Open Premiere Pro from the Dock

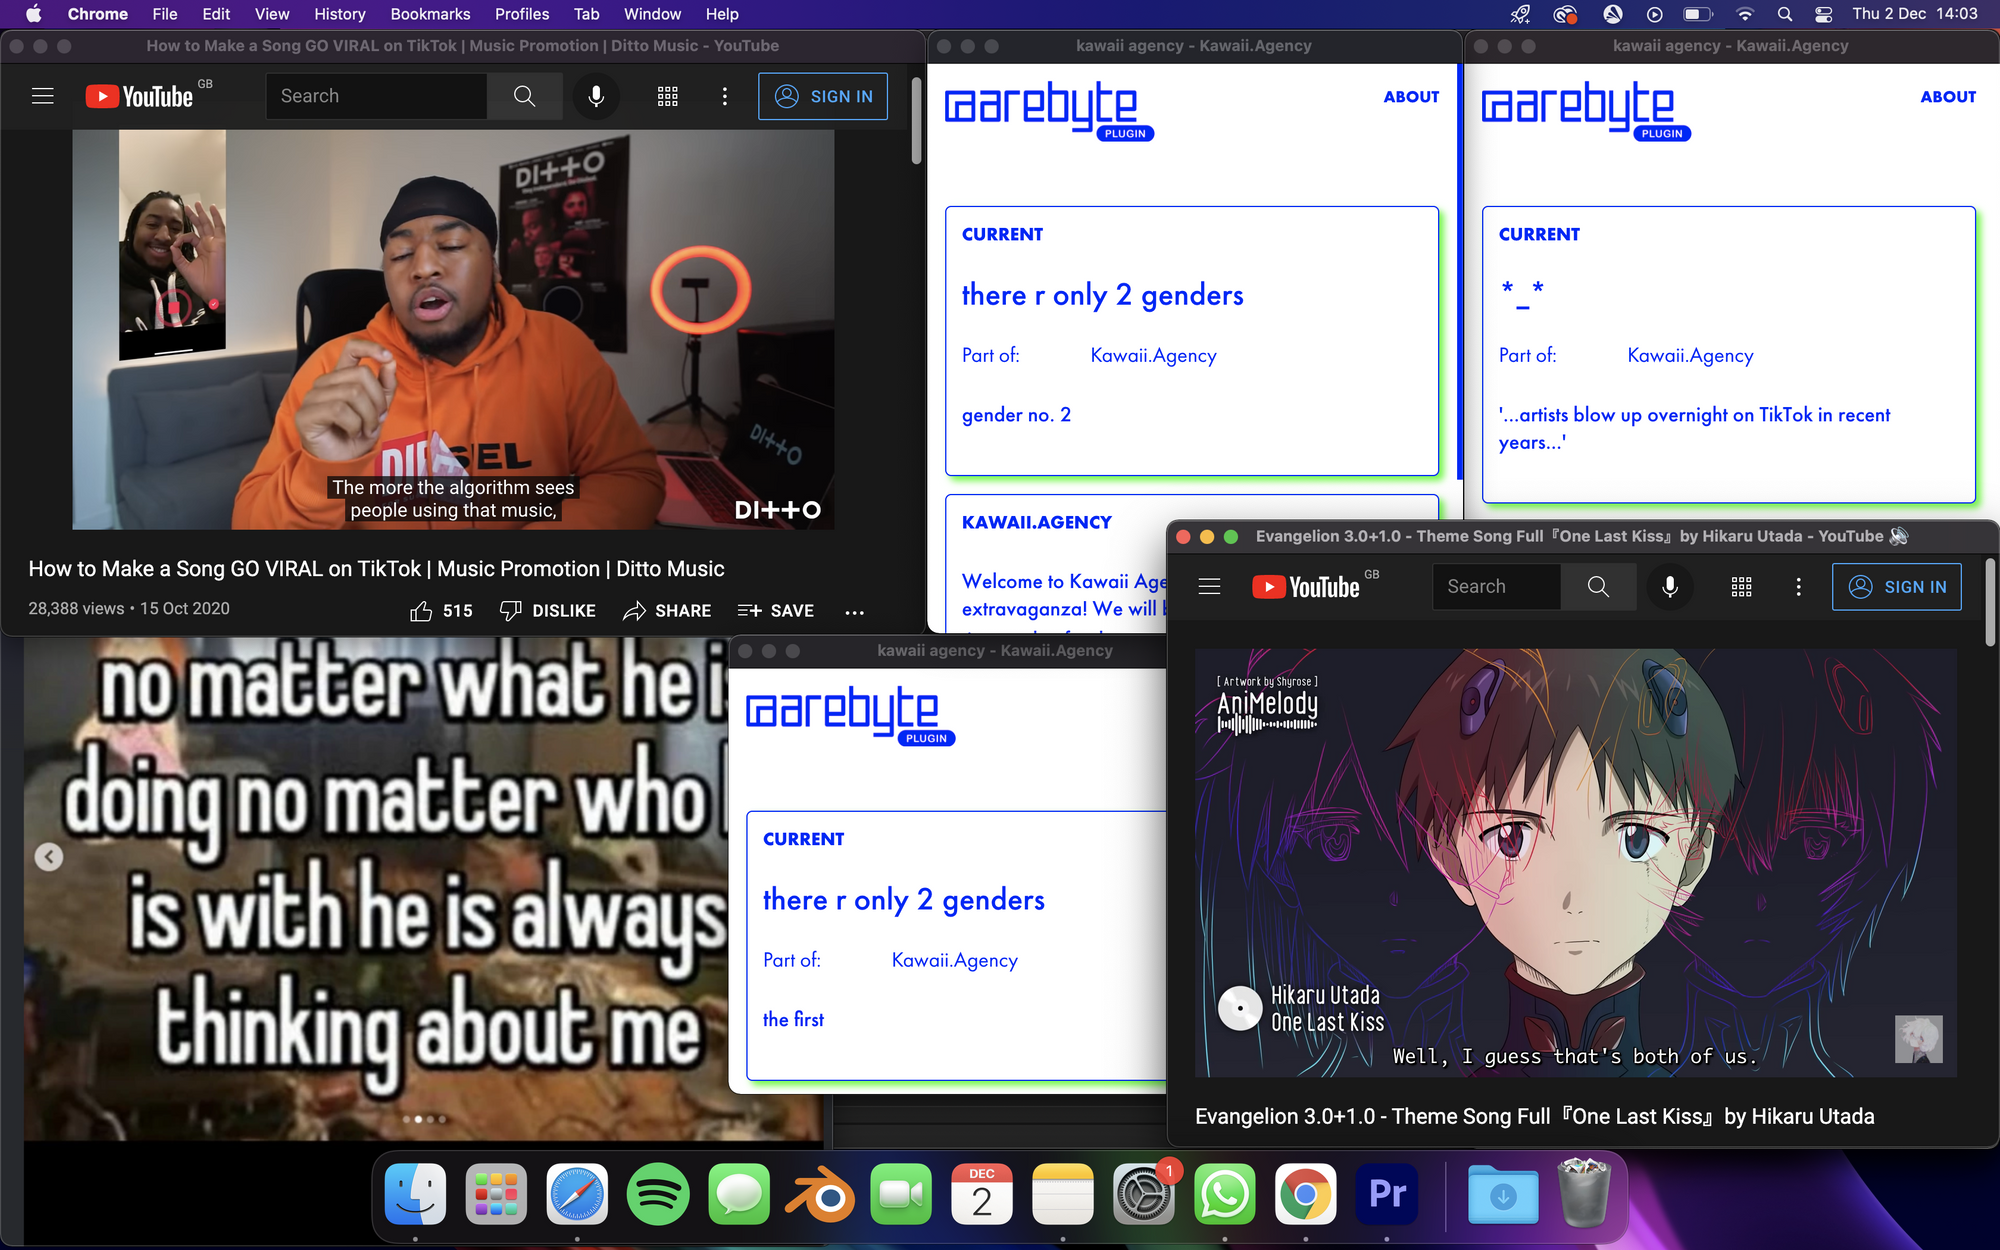1387,1194
